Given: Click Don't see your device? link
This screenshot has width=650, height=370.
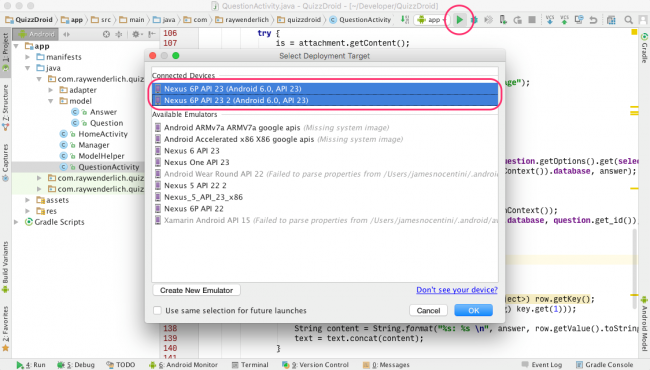Looking at the screenshot, I should [x=457, y=290].
